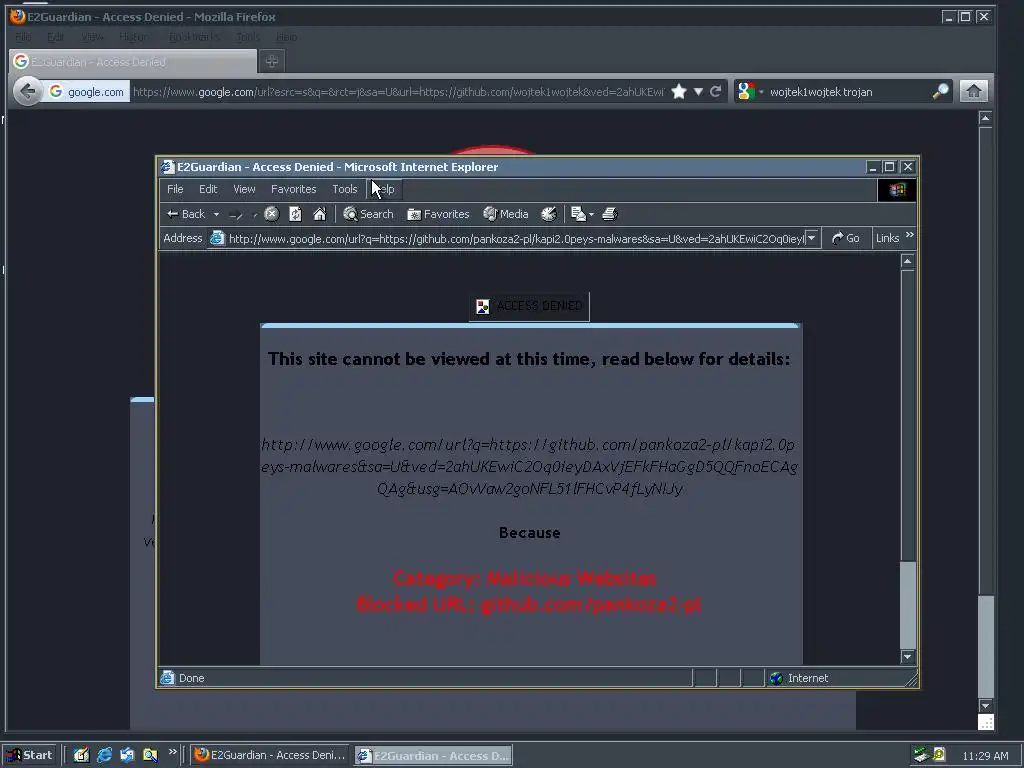Click the network tray icon near the clock

pos(921,755)
